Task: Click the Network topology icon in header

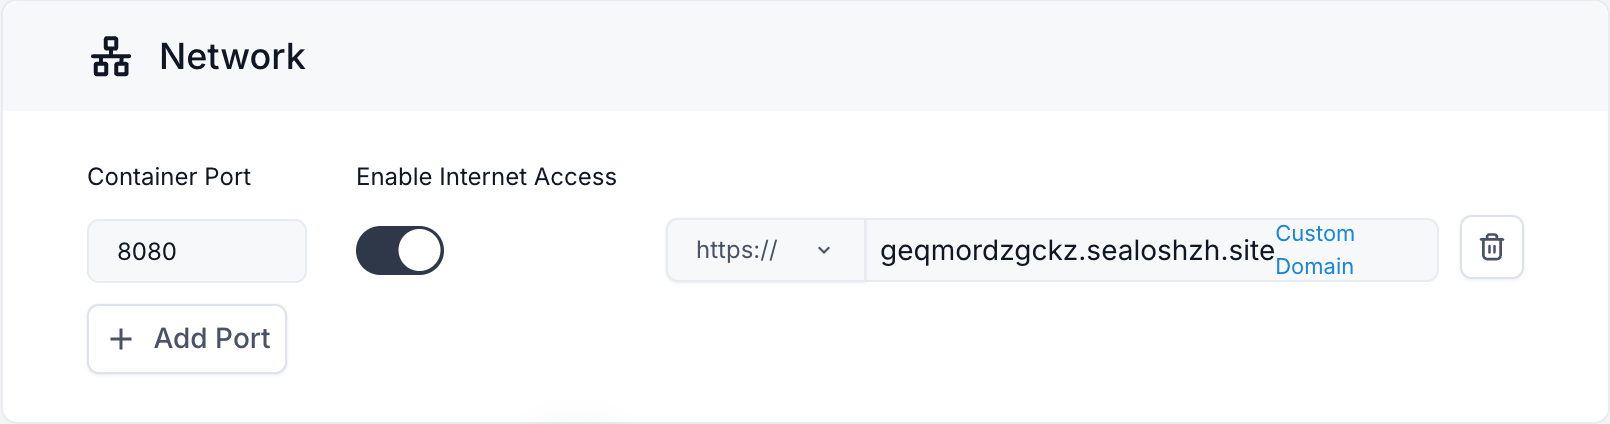Action: tap(111, 57)
